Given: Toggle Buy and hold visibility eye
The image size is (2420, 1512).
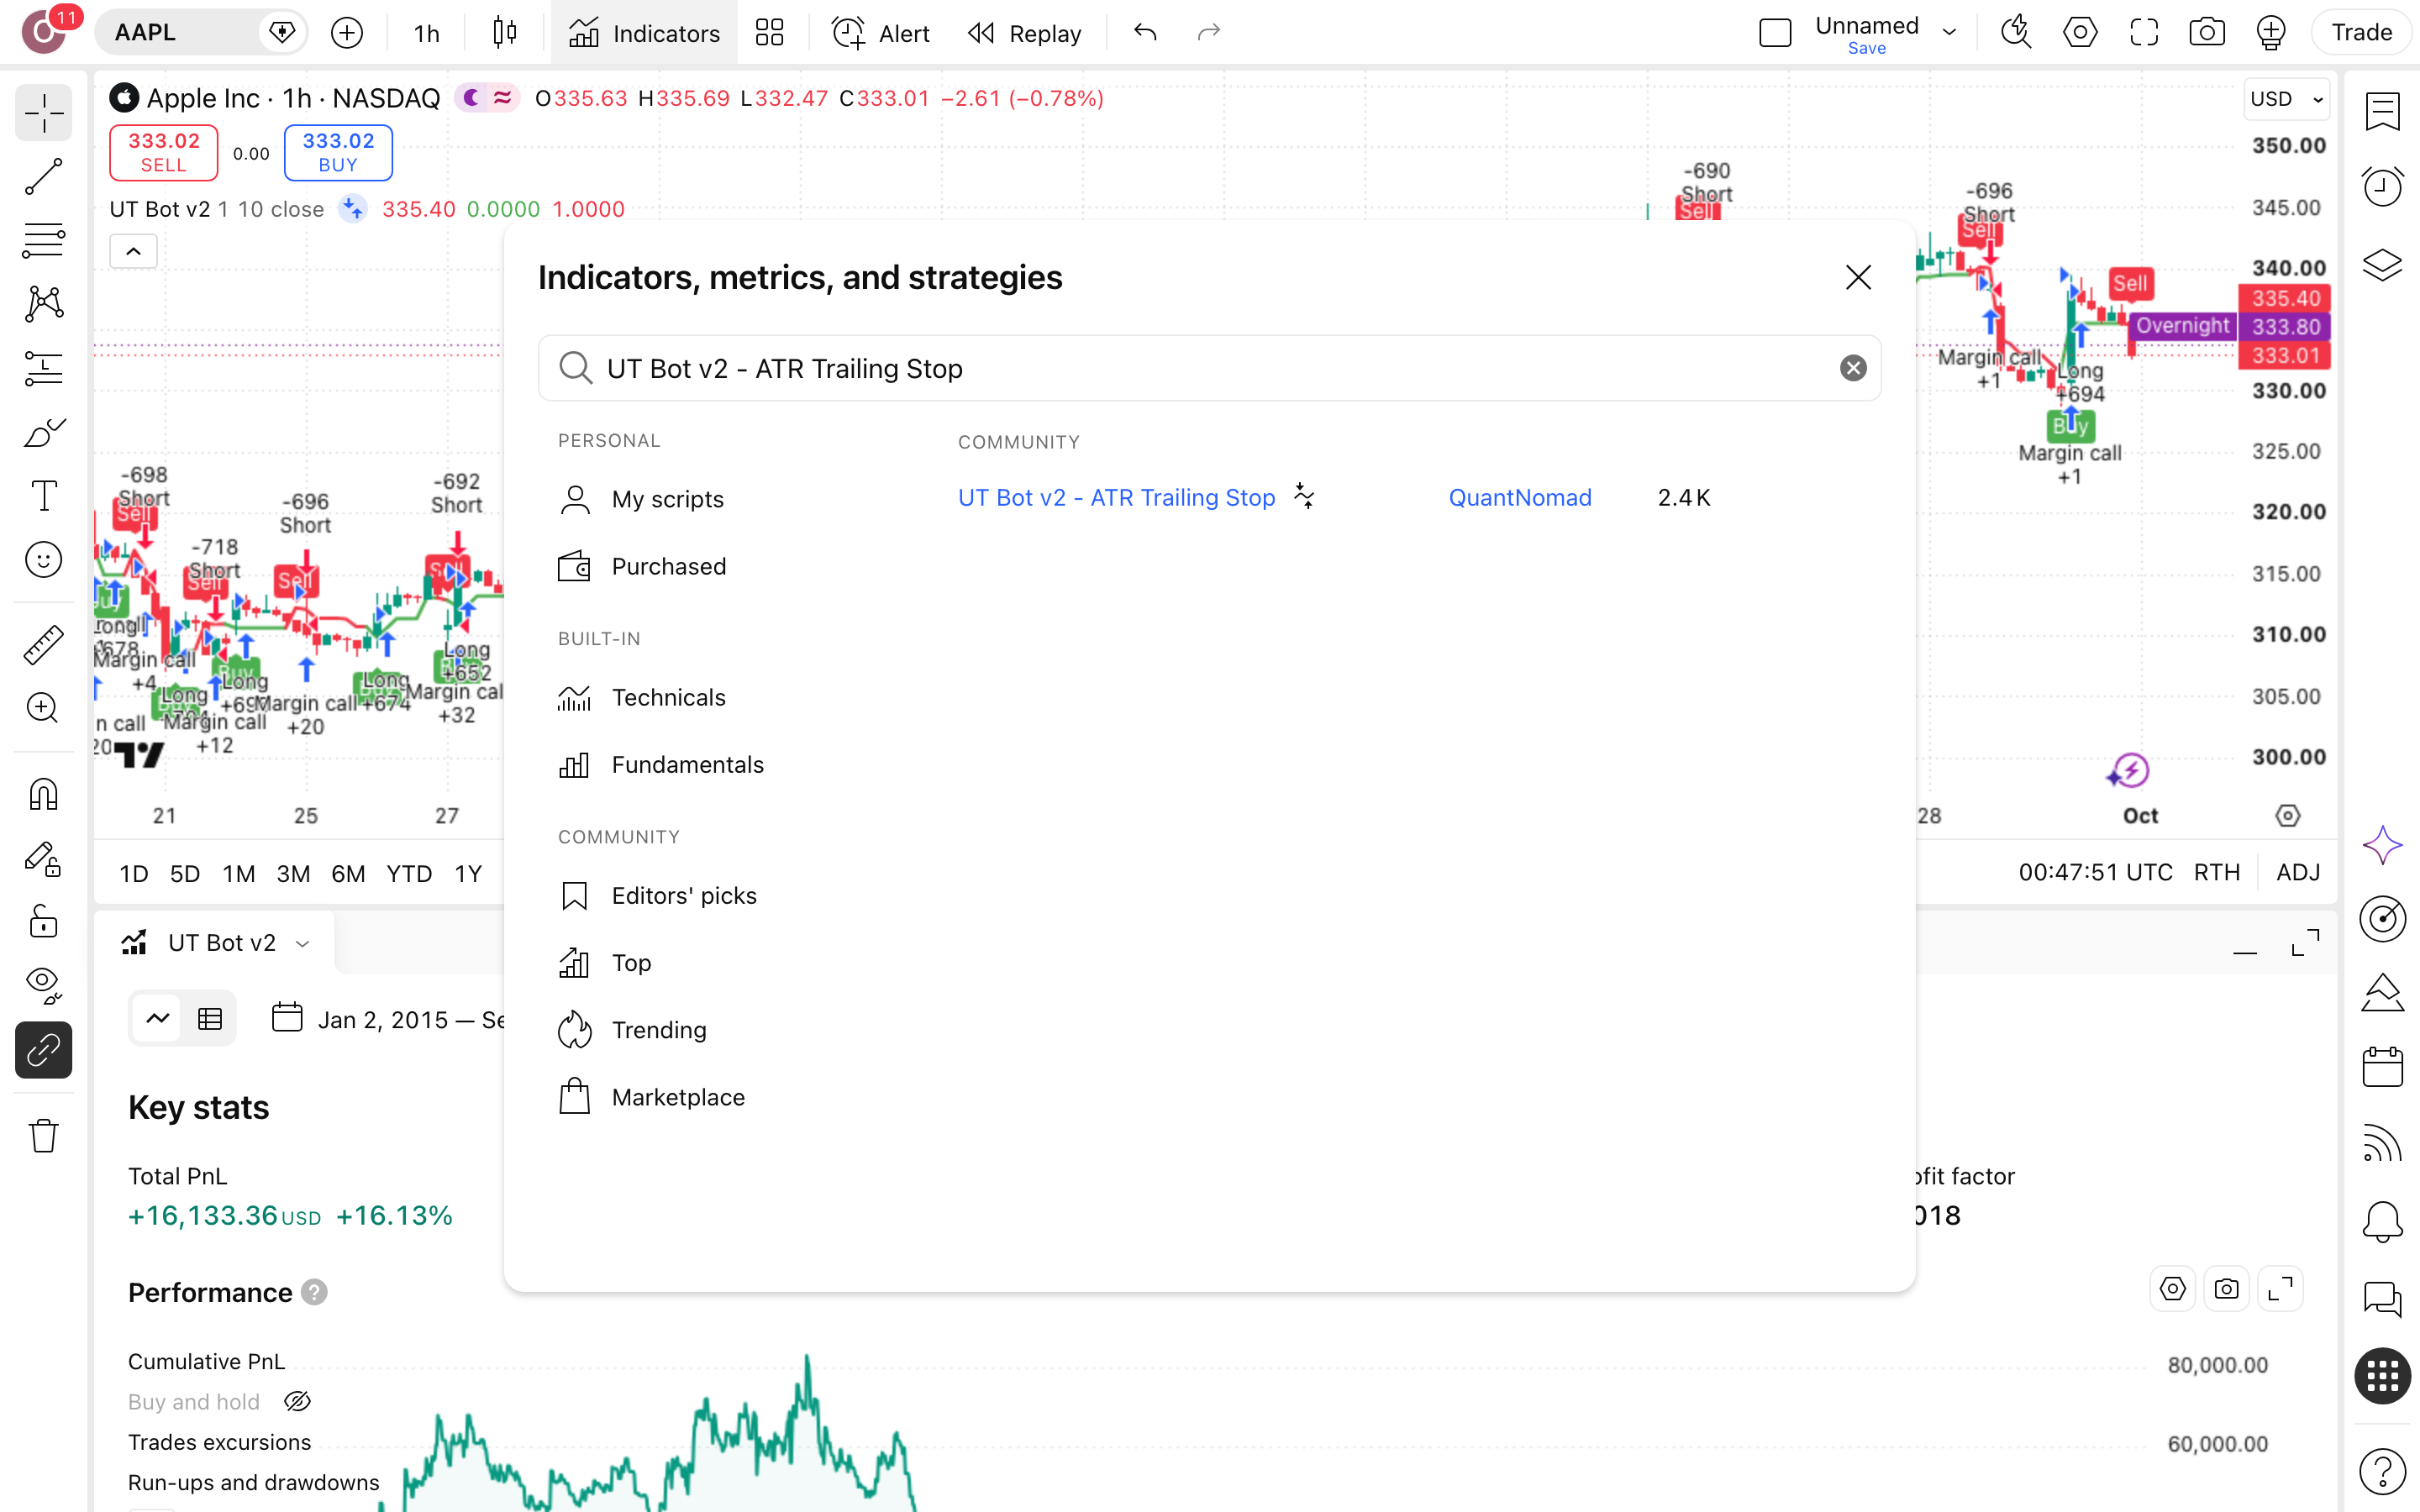Looking at the screenshot, I should pos(297,1401).
